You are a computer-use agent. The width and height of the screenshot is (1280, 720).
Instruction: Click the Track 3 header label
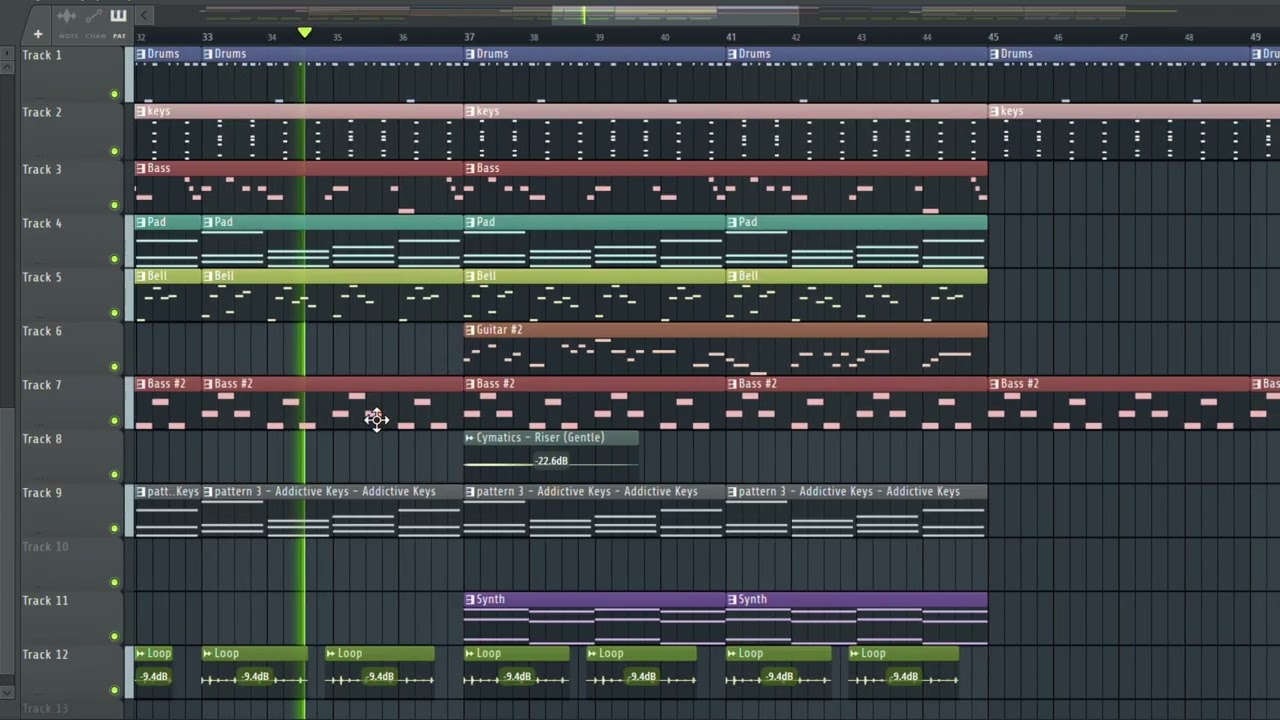point(42,169)
